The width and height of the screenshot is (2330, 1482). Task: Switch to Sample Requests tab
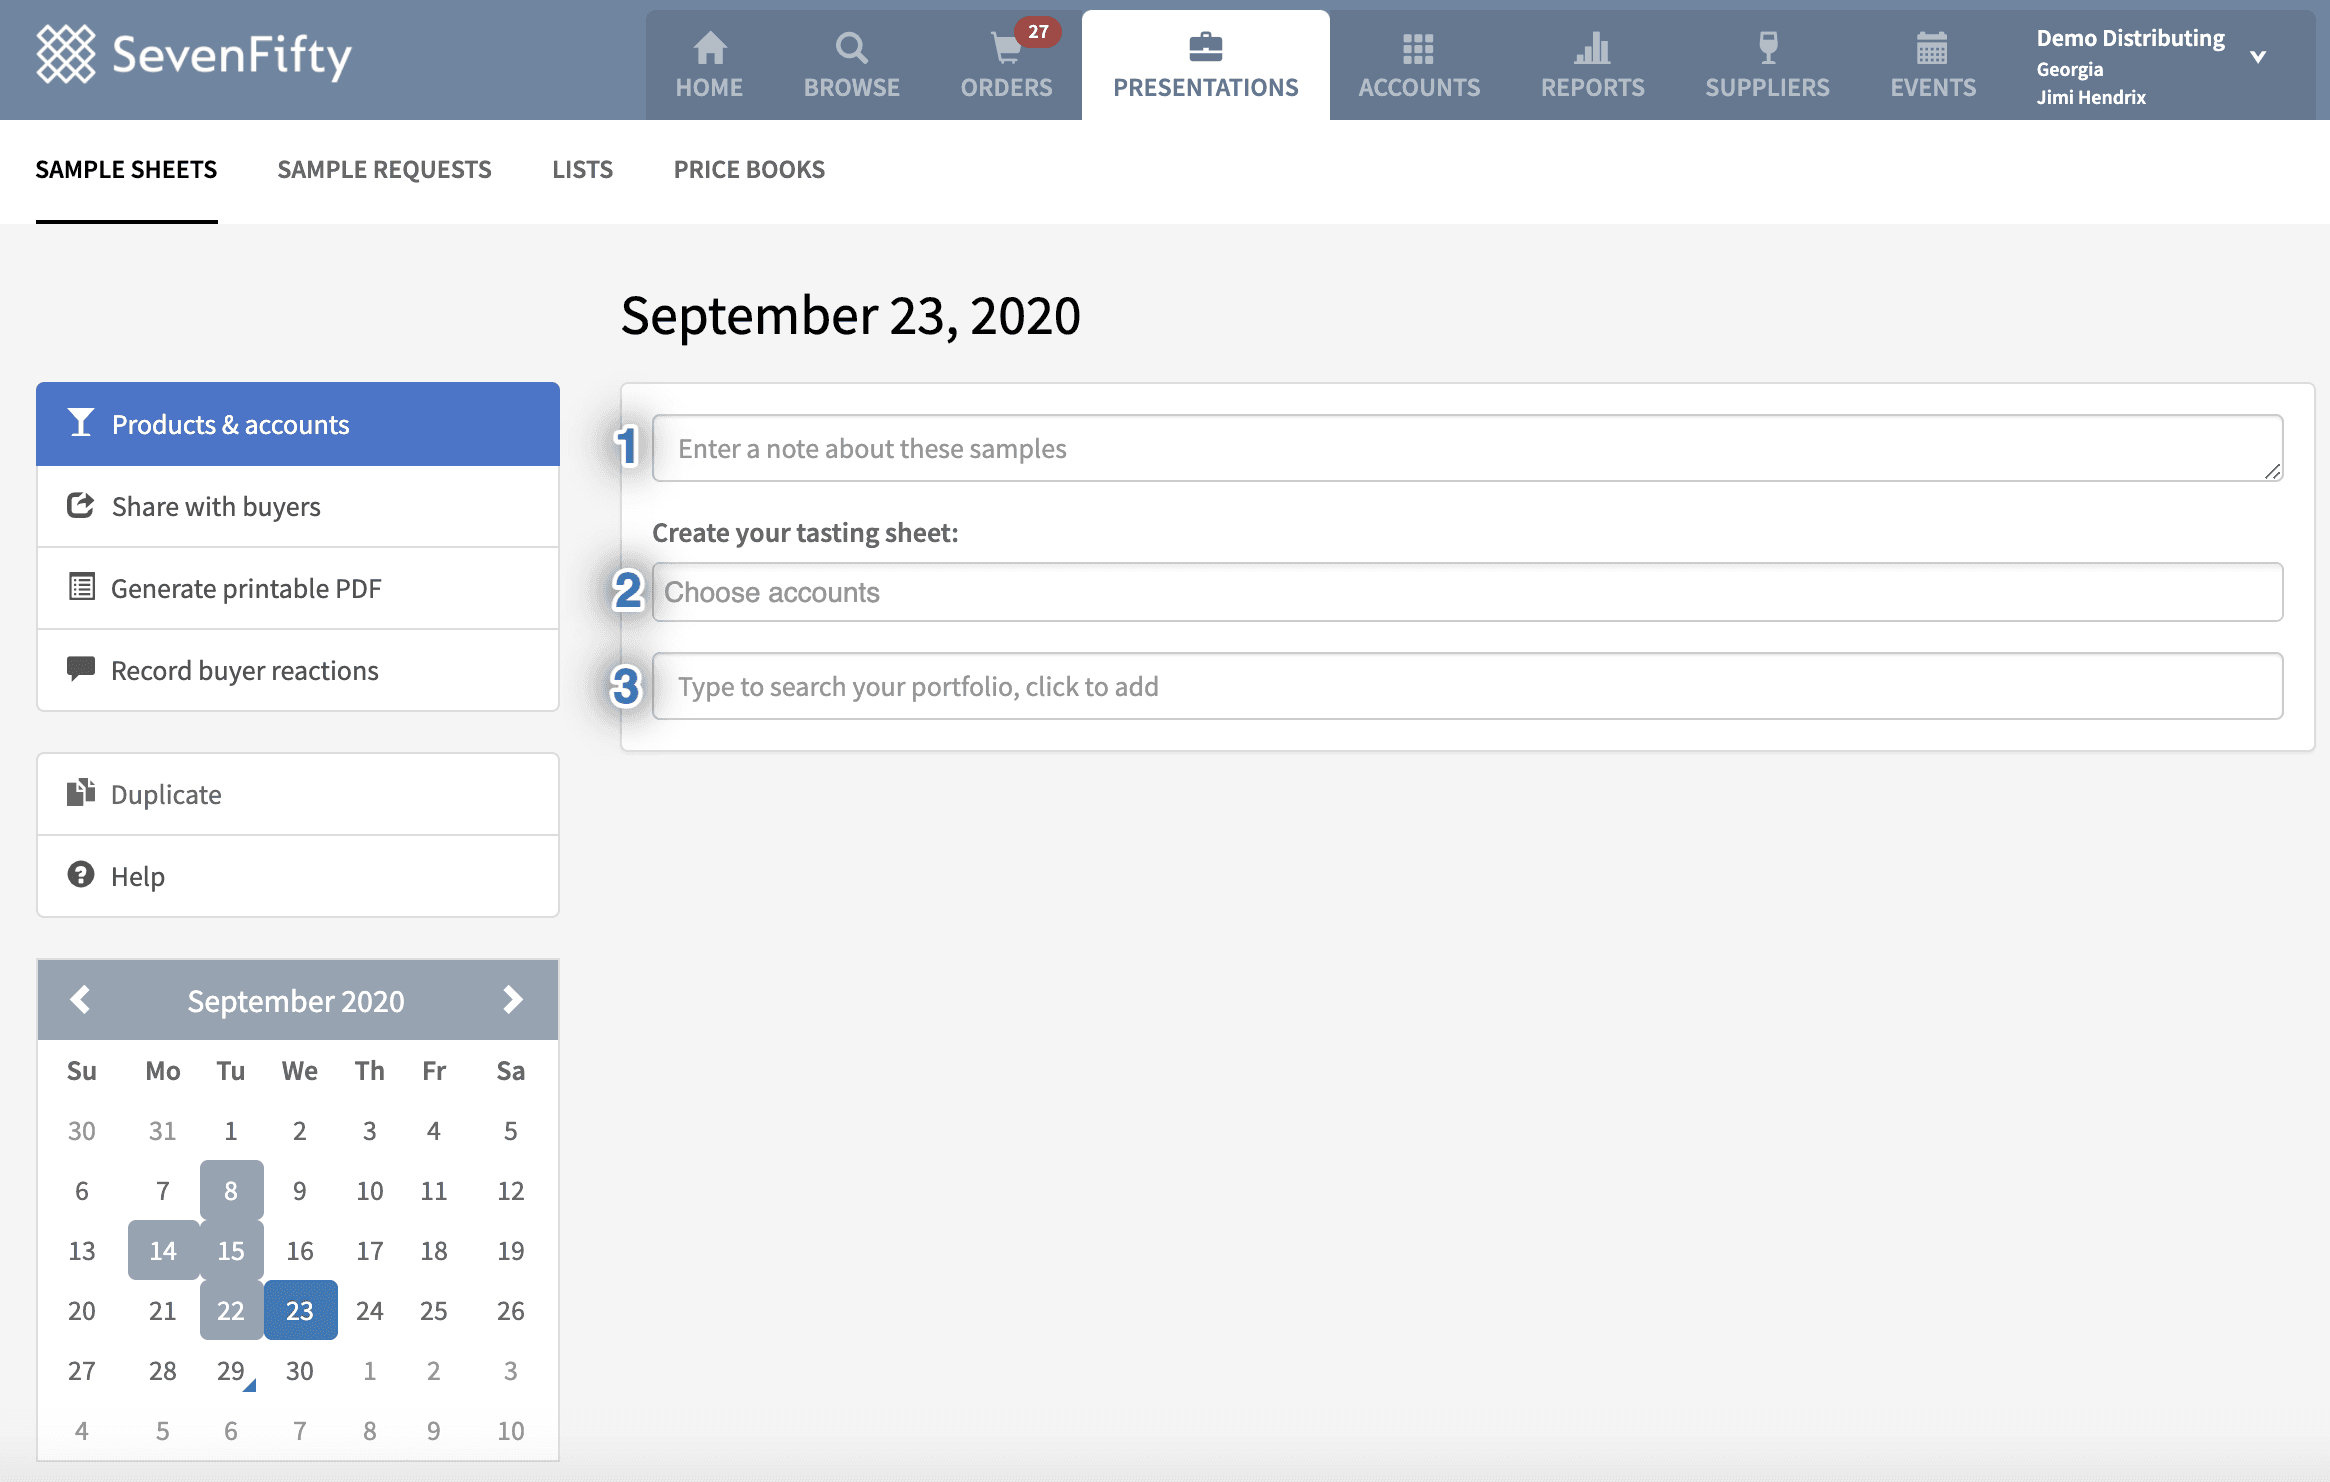coord(384,170)
